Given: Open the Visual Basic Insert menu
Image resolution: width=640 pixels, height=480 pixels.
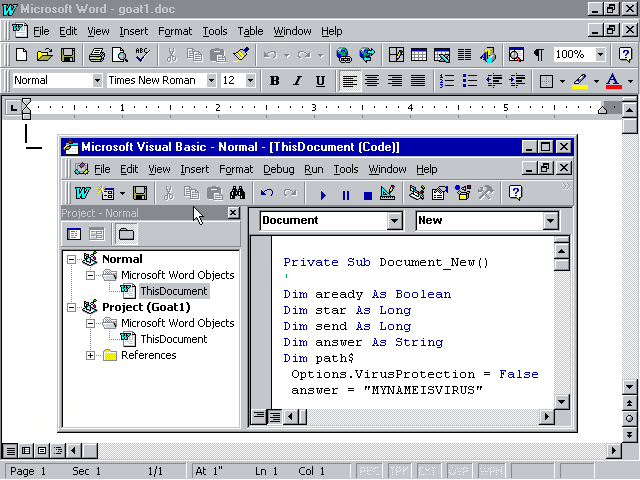Looking at the screenshot, I should click(x=194, y=169).
